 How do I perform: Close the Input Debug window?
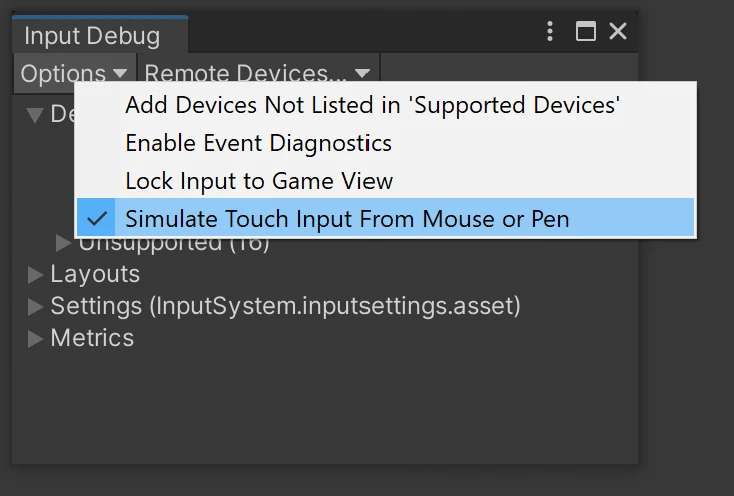point(618,32)
